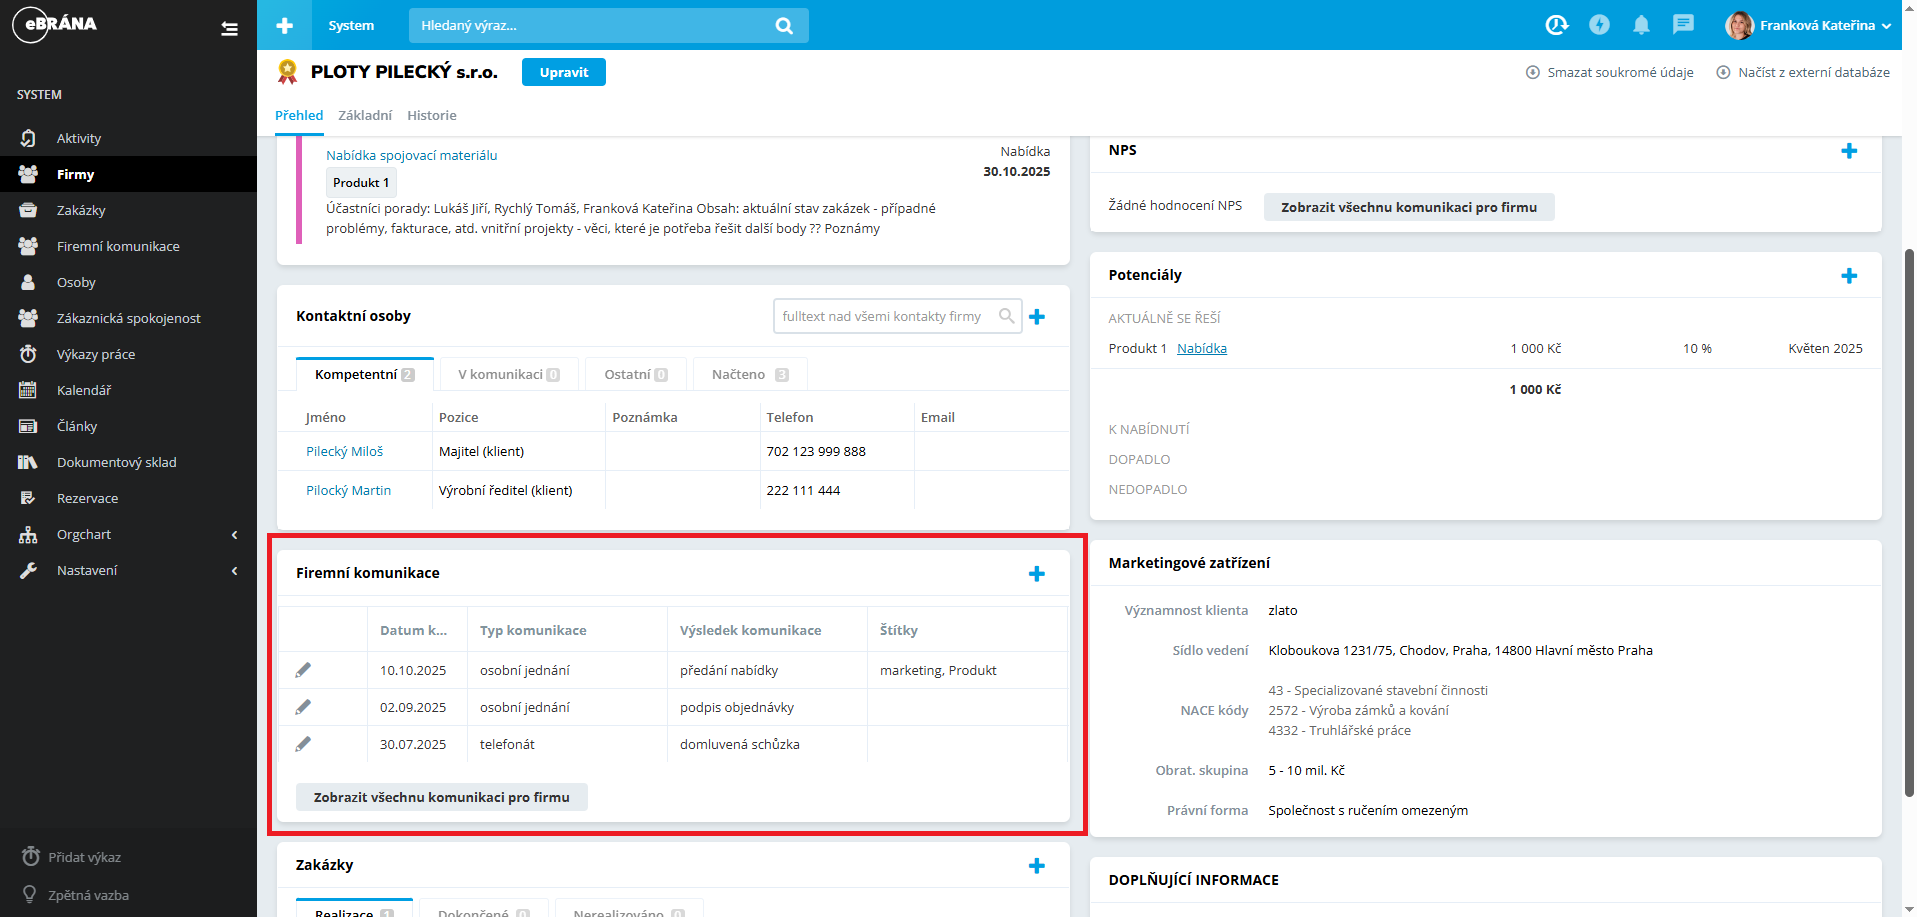1917x917 pixels.
Task: Select the V komunikaci contacts tab
Action: coord(508,374)
